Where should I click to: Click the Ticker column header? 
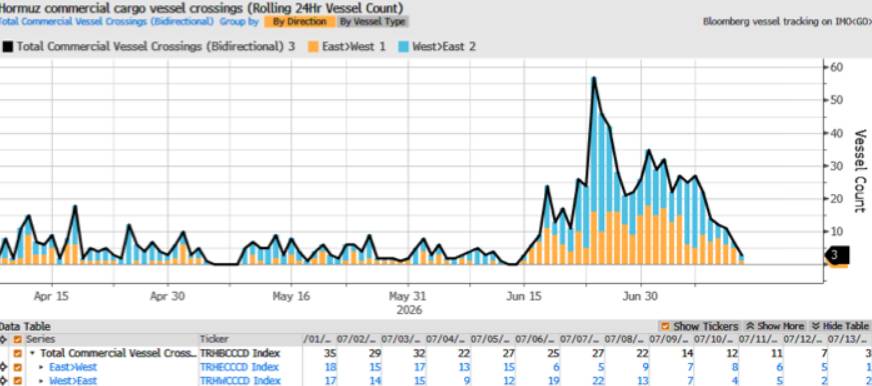tap(214, 339)
